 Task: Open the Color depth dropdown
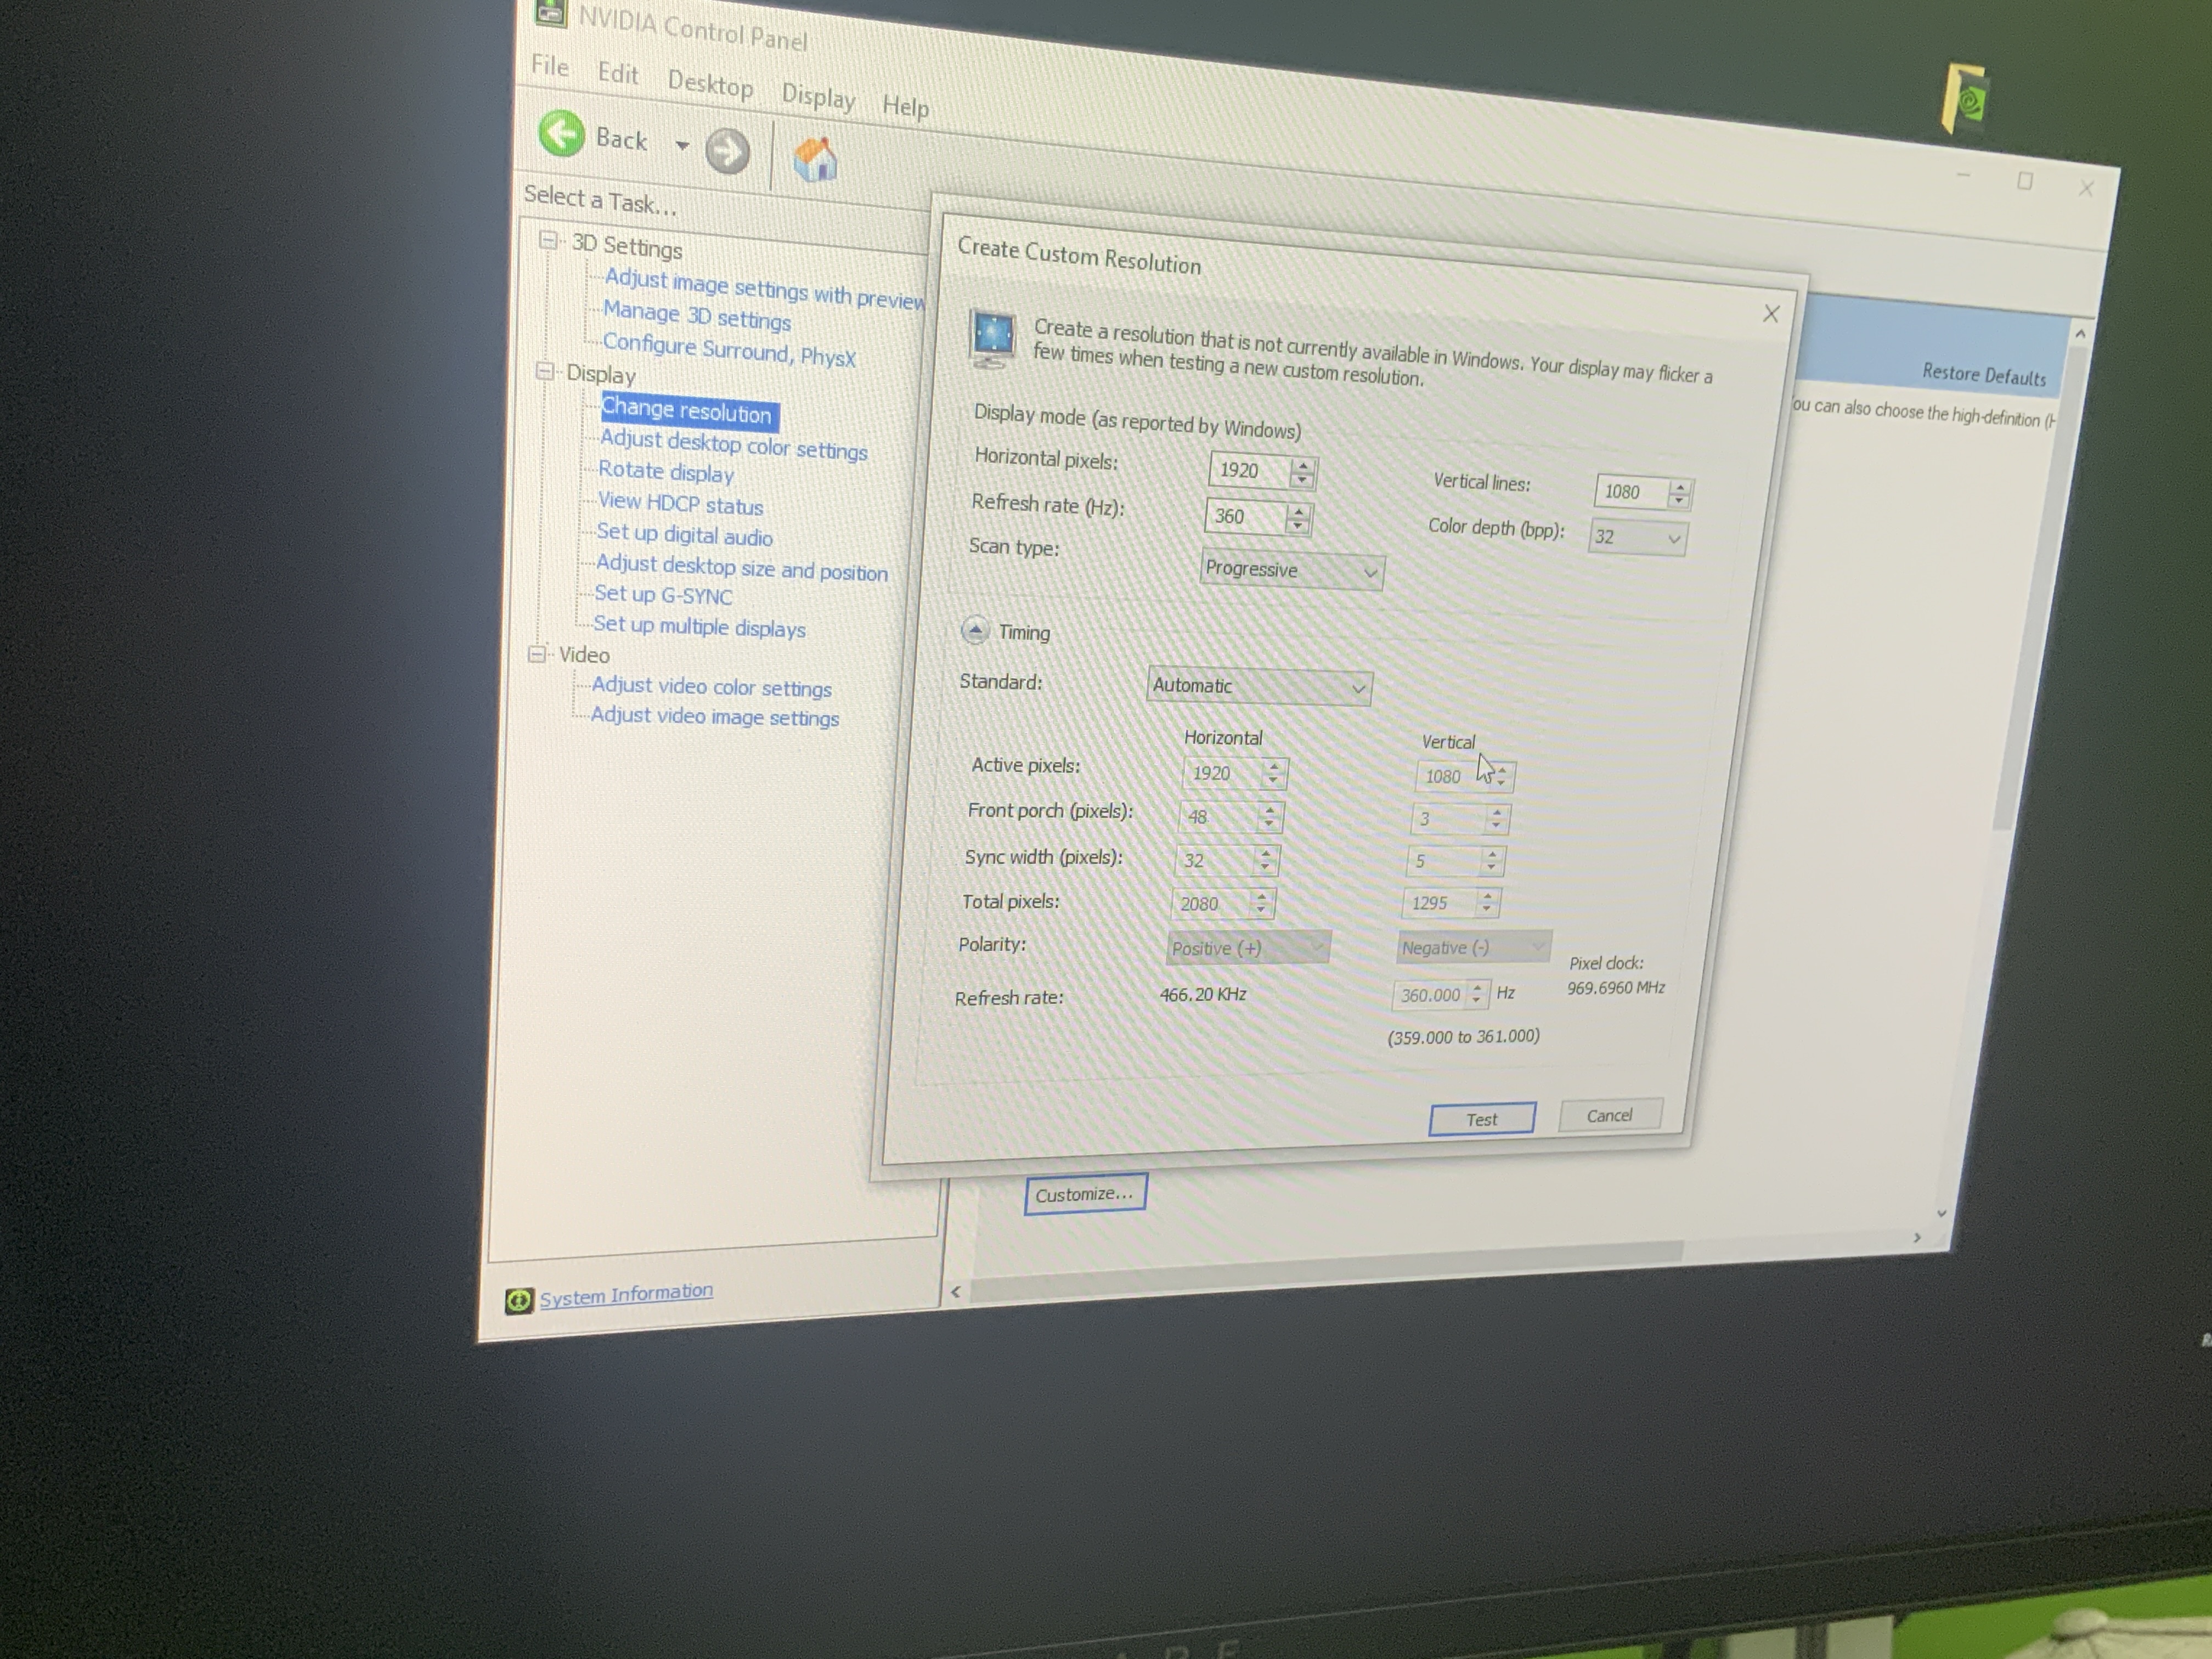1637,538
